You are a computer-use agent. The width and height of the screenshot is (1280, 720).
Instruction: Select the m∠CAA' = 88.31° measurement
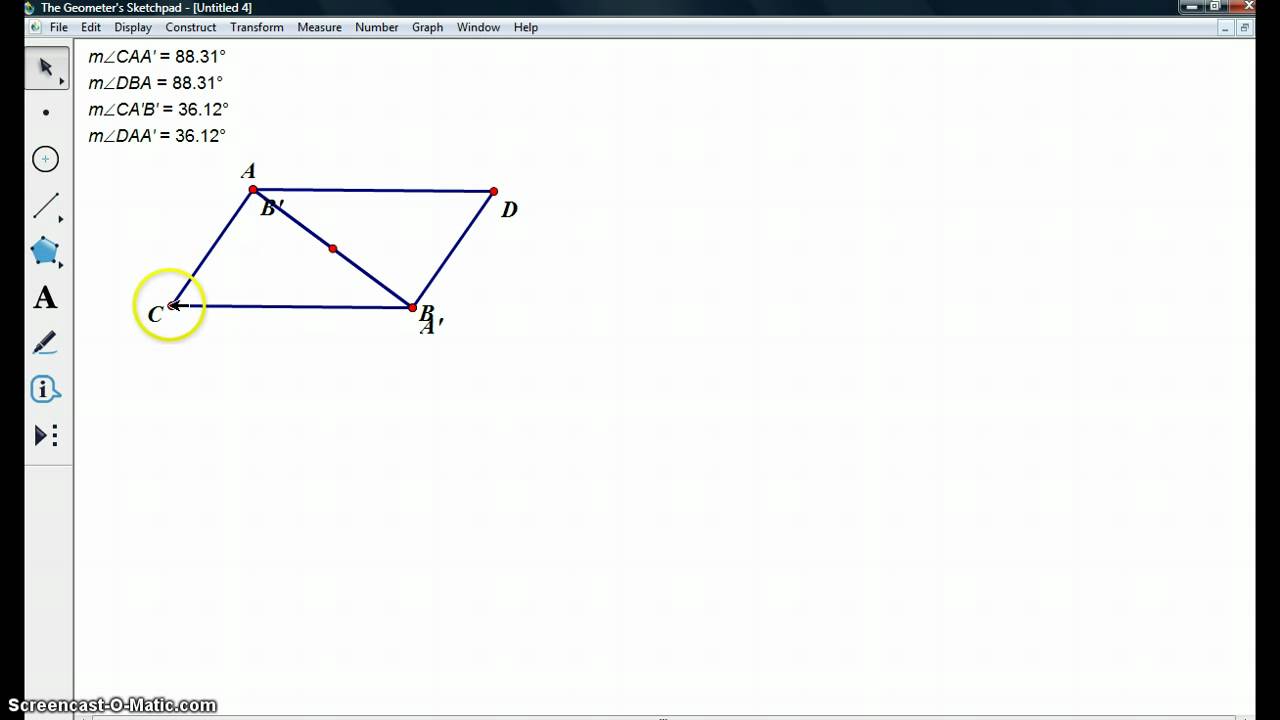[157, 57]
